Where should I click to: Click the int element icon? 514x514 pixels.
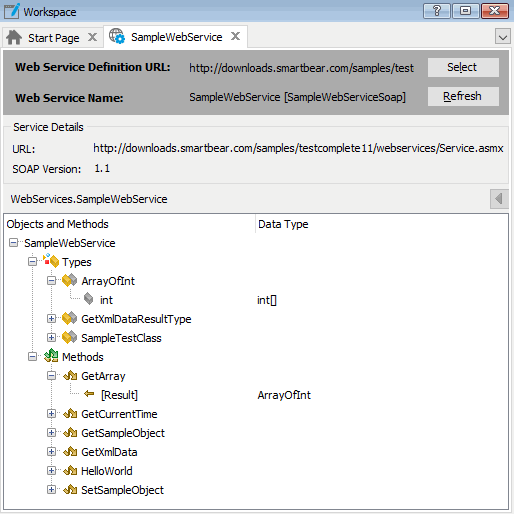click(89, 299)
